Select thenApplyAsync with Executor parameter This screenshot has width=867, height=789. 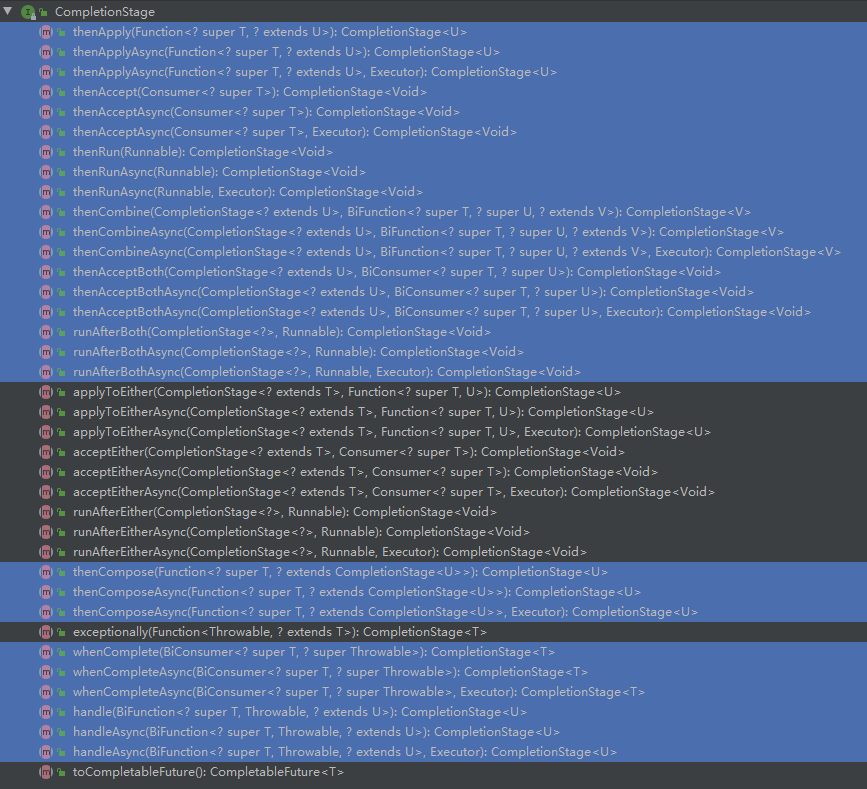click(315, 72)
